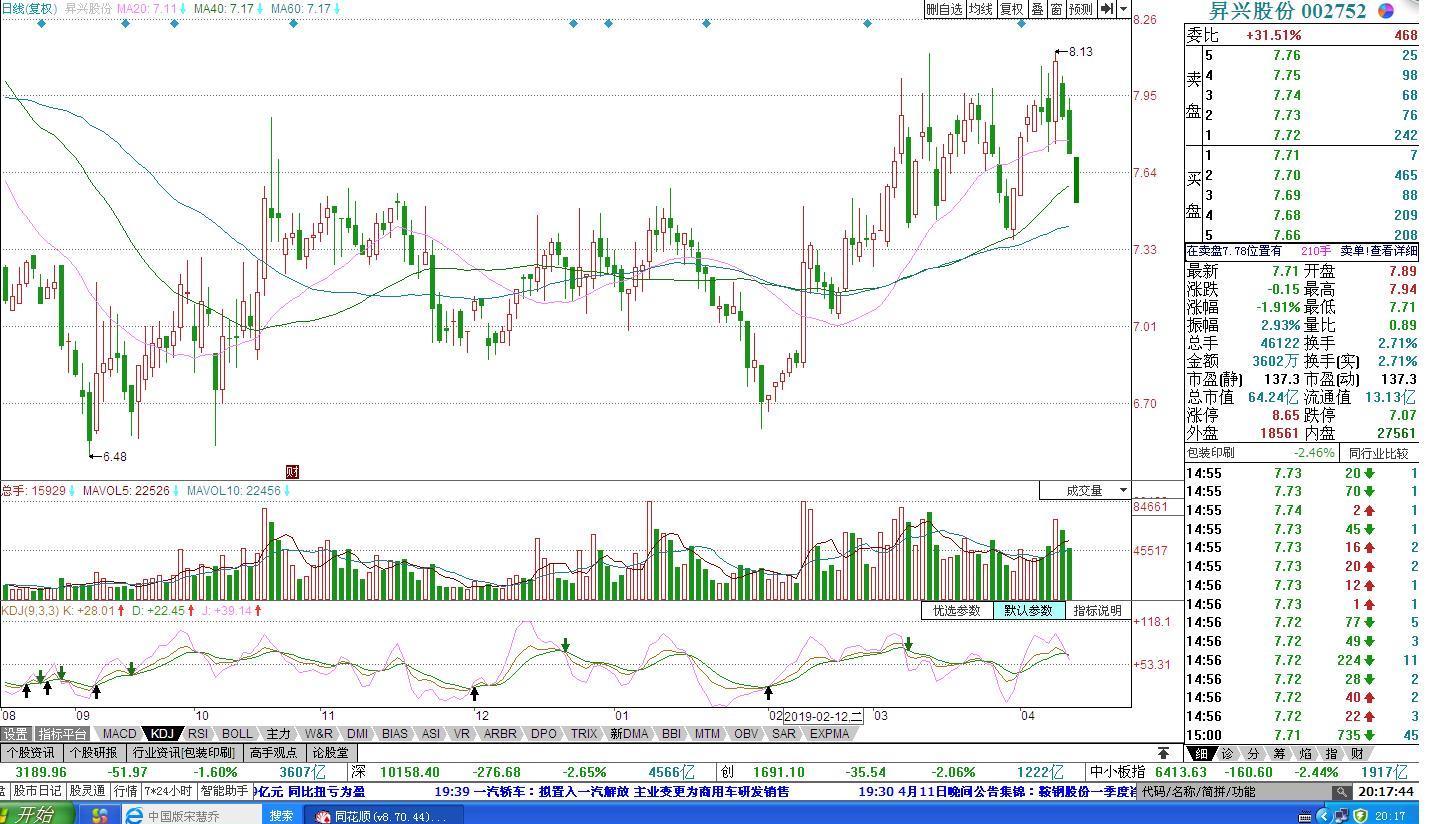The image size is (1440, 824).
Task: Switch to the RSI indicator tab
Action: (198, 734)
